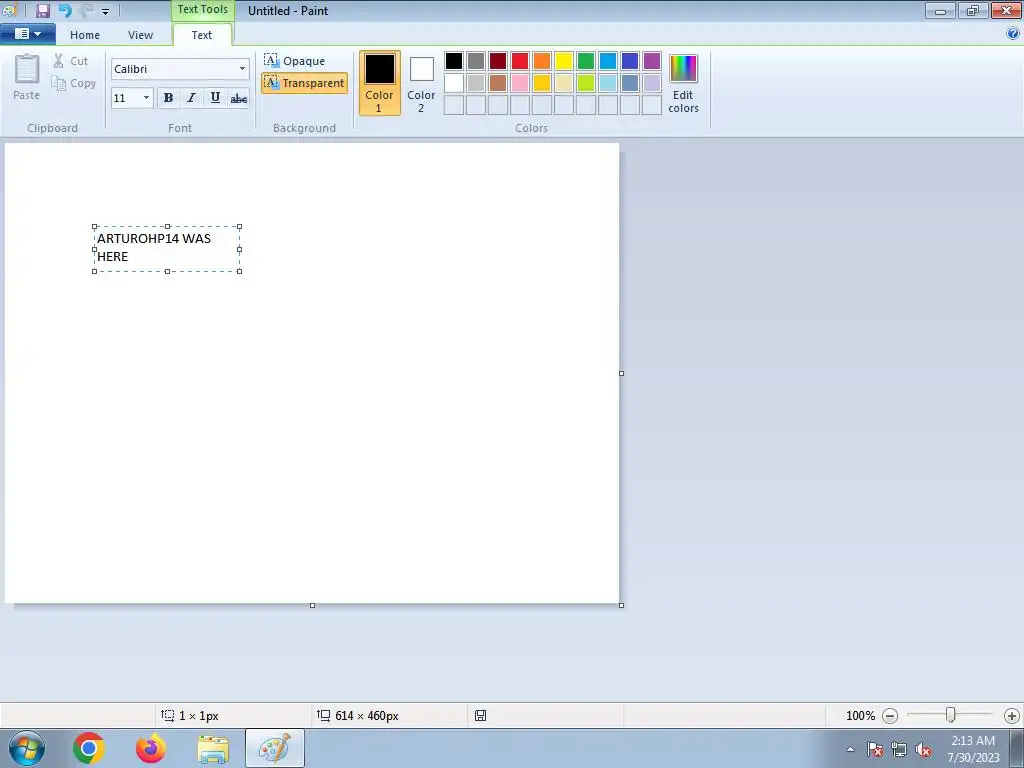Click the Save icon in quick access toolbar

[43, 10]
